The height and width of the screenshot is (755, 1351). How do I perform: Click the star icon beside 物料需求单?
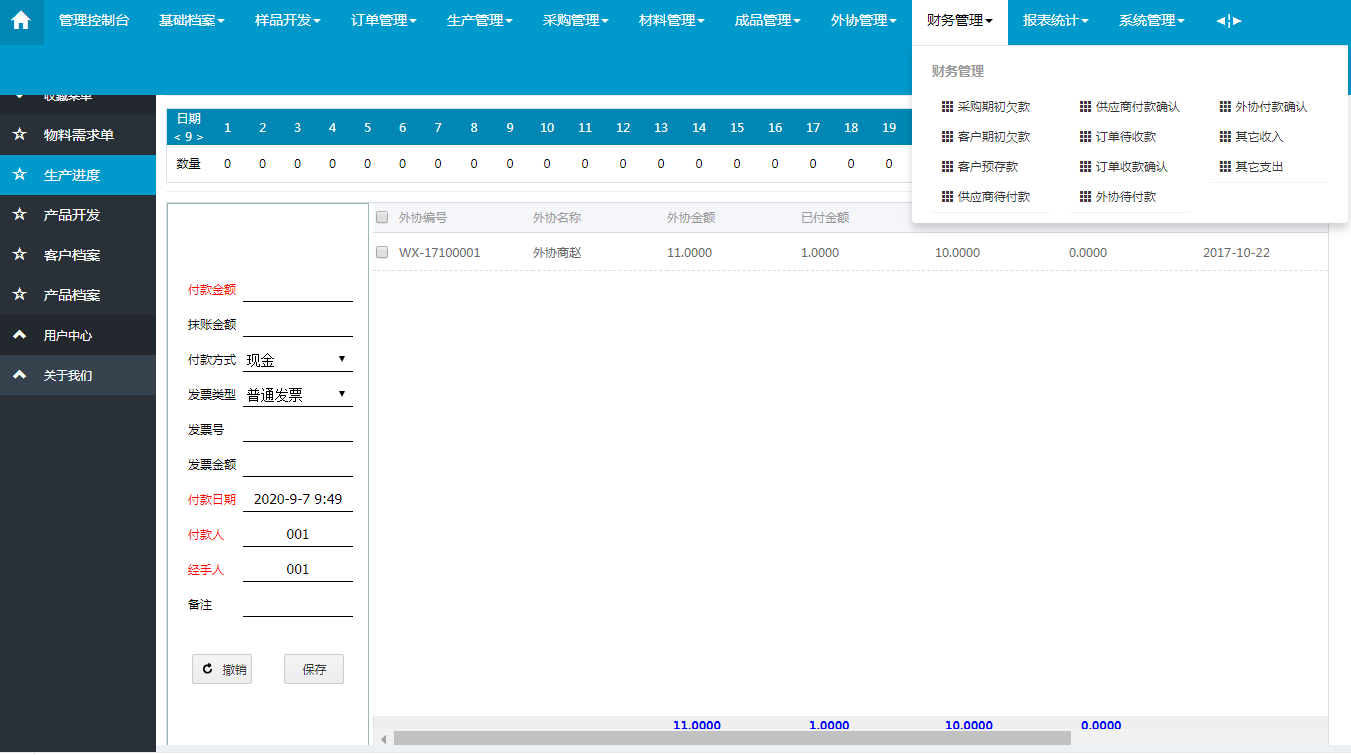[19, 135]
